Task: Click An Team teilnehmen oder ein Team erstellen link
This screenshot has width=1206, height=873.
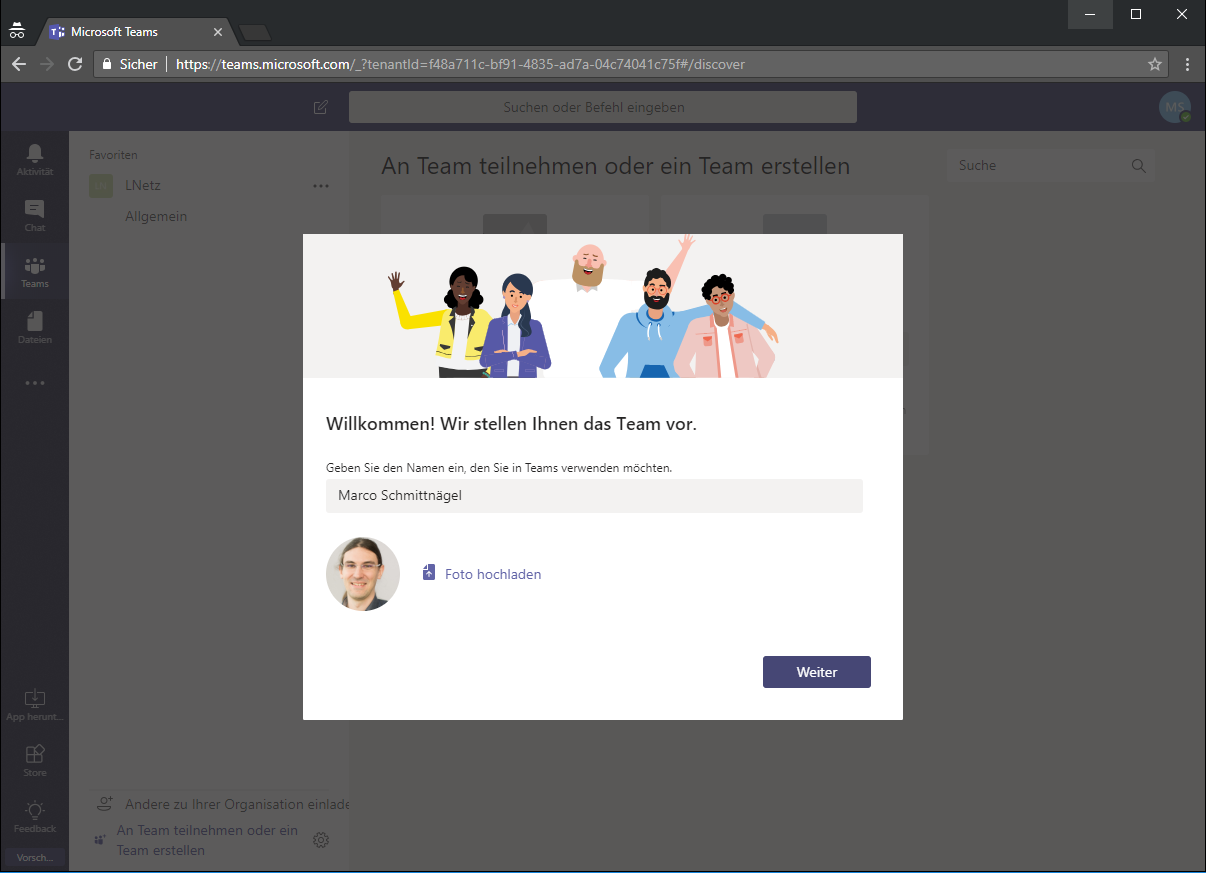Action: tap(208, 840)
